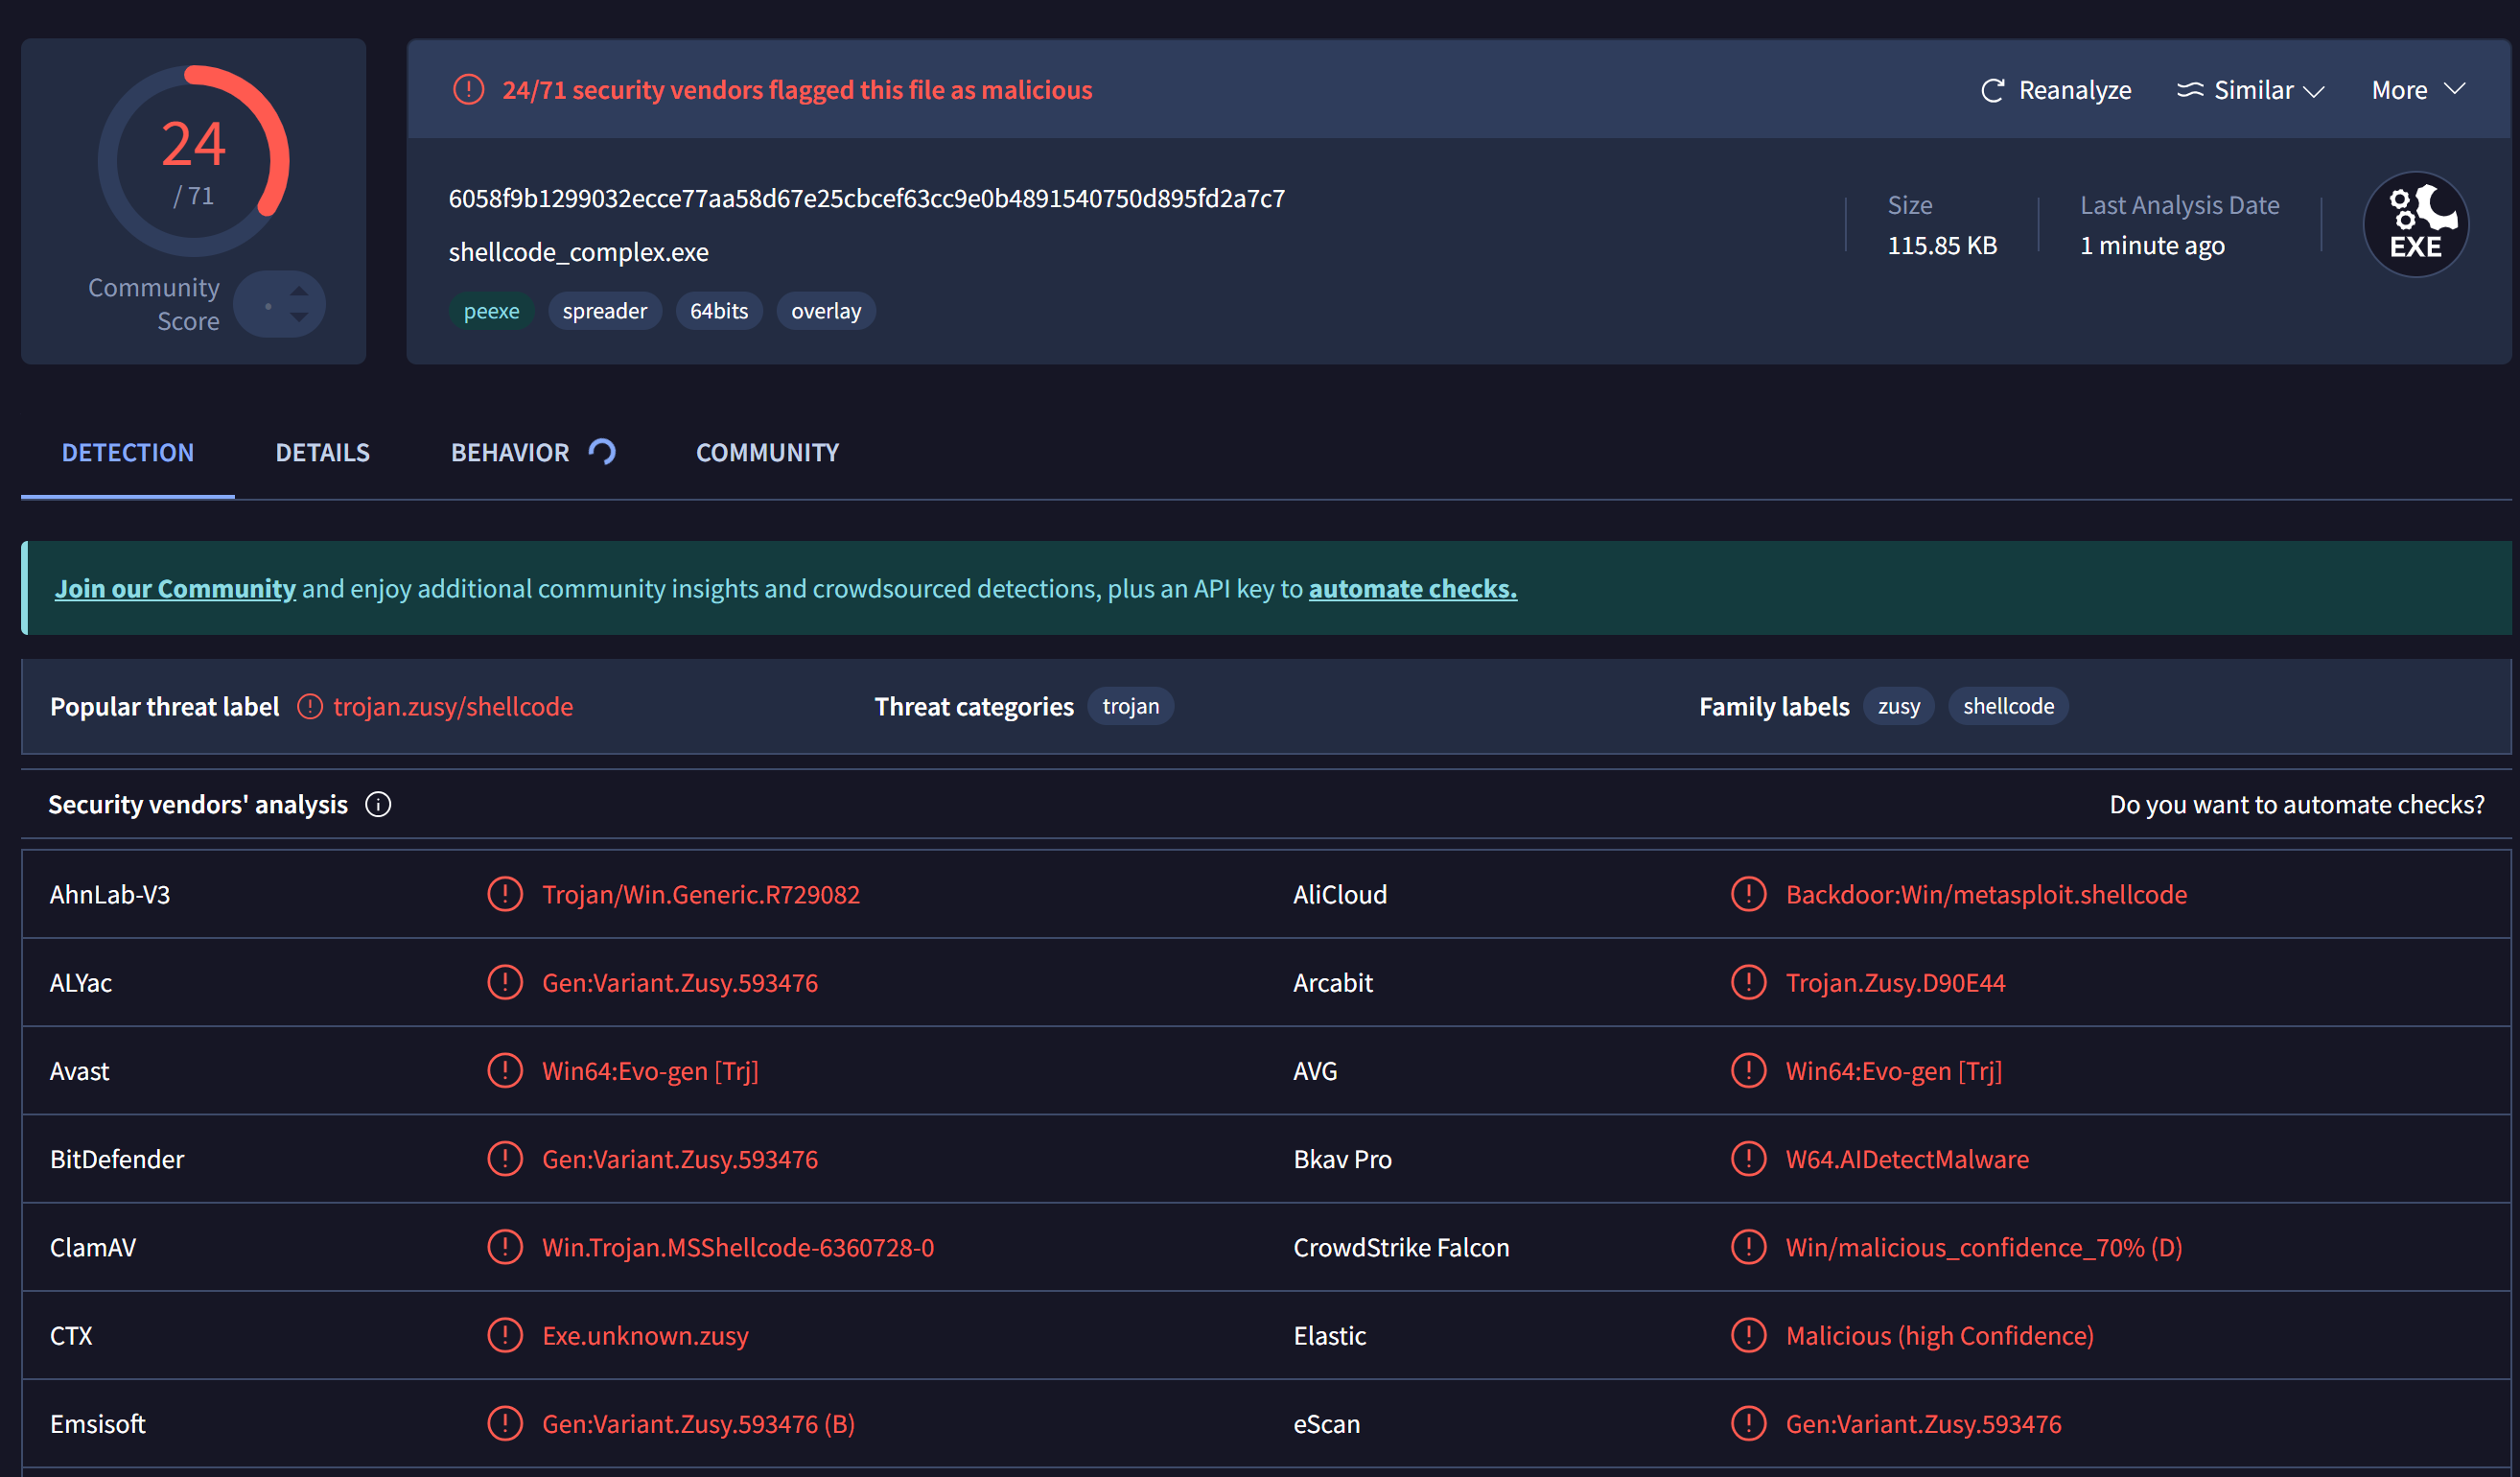This screenshot has height=1477, width=2520.
Task: Click the Reanalyze refresh icon
Action: pyautogui.click(x=1992, y=91)
